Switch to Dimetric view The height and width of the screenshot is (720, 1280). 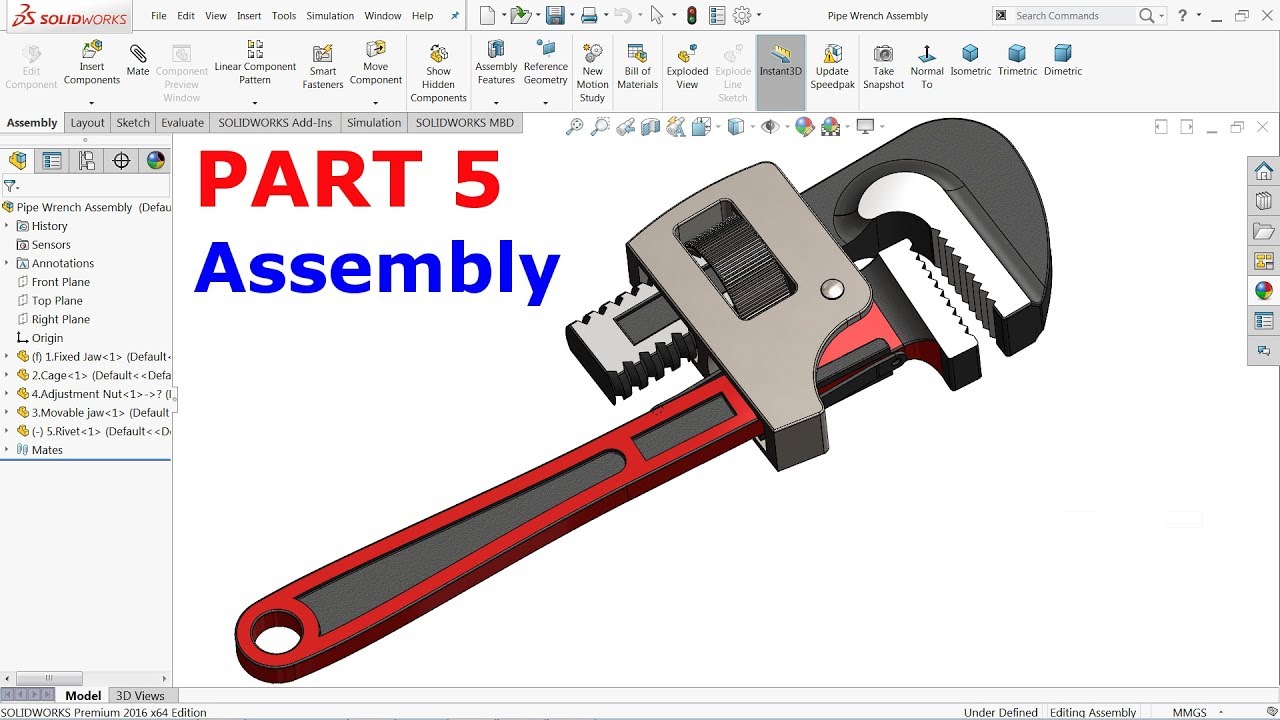[x=1063, y=60]
